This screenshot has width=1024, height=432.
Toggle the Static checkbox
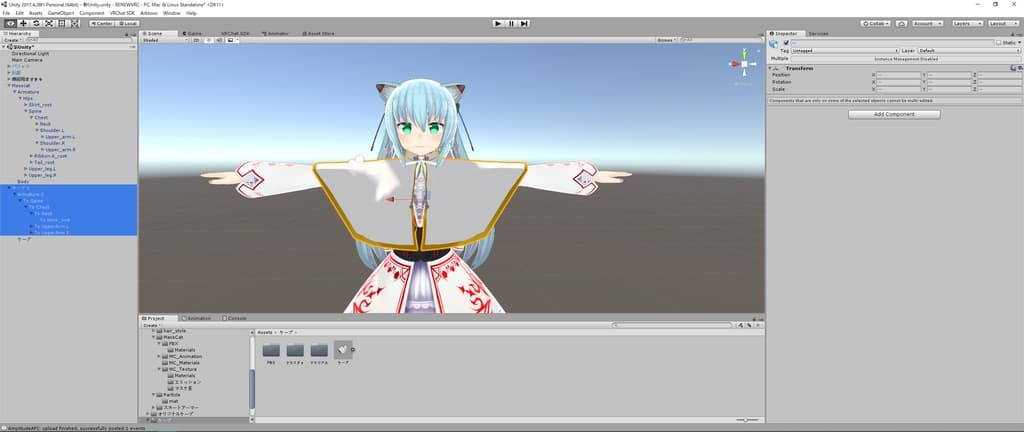[x=999, y=43]
